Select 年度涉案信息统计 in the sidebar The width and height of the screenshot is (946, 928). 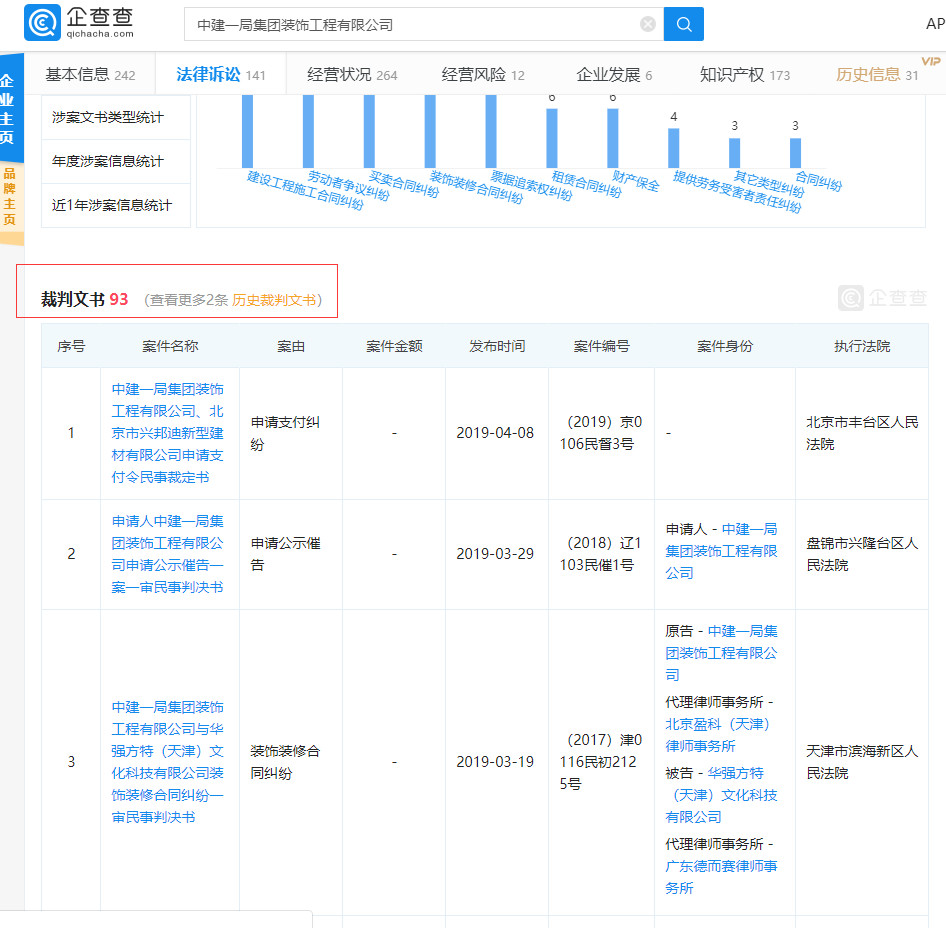(x=116, y=161)
